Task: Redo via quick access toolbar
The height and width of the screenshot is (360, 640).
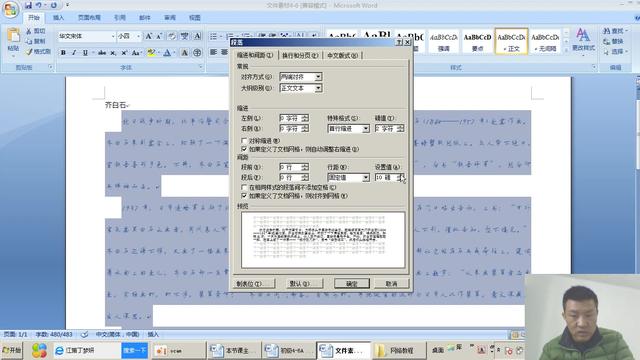Action: click(x=53, y=5)
